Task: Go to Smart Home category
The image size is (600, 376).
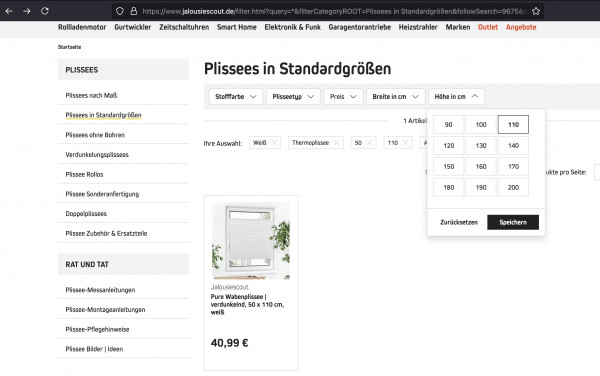Action: click(236, 27)
